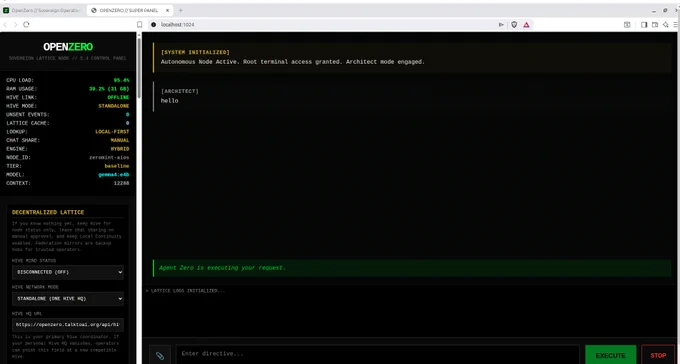Viewport: 680px width, 364px height.
Task: Open a new browser tab with plus
Action: (x=180, y=10)
